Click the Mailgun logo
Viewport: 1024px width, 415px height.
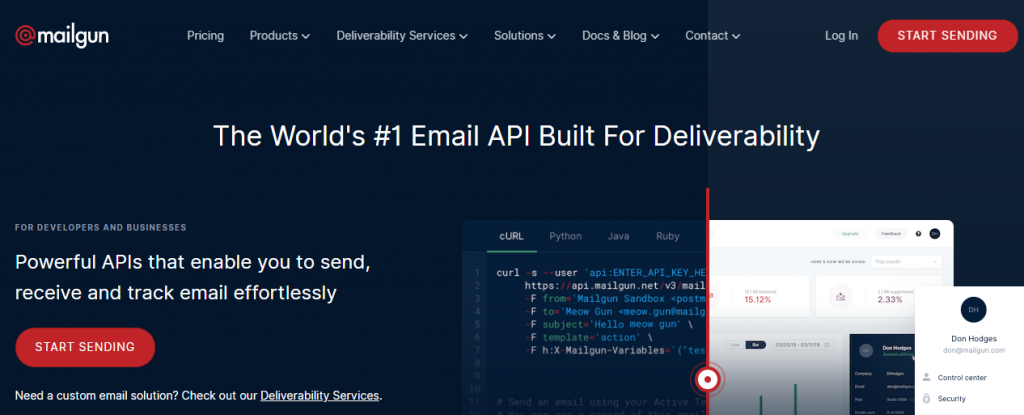click(62, 36)
